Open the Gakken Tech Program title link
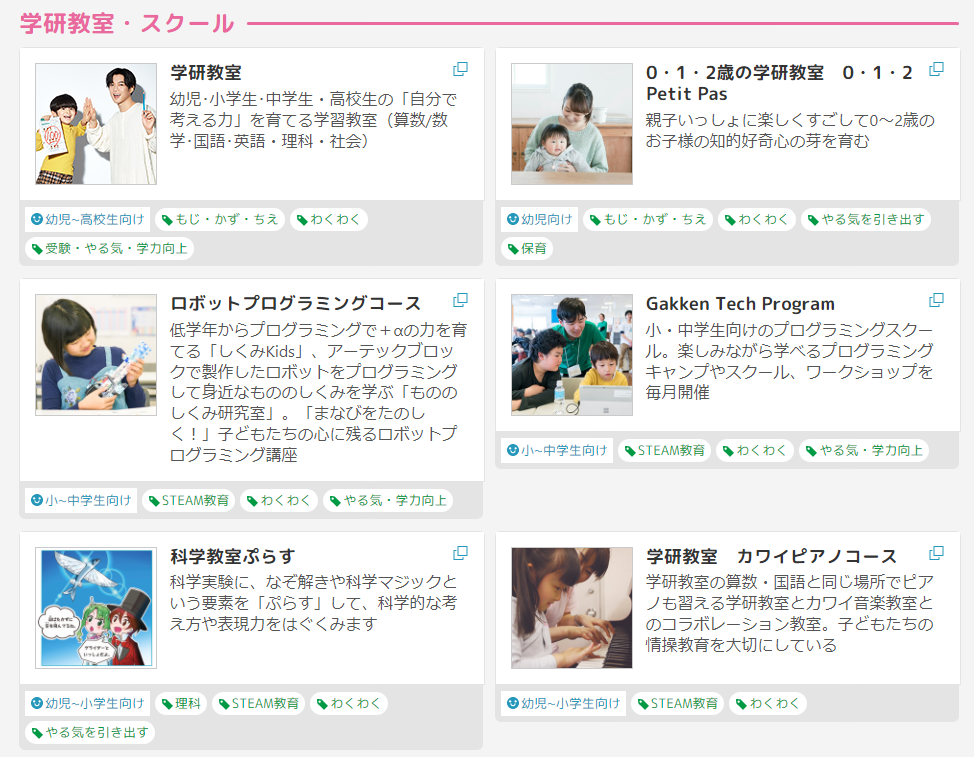This screenshot has width=974, height=757. (740, 304)
